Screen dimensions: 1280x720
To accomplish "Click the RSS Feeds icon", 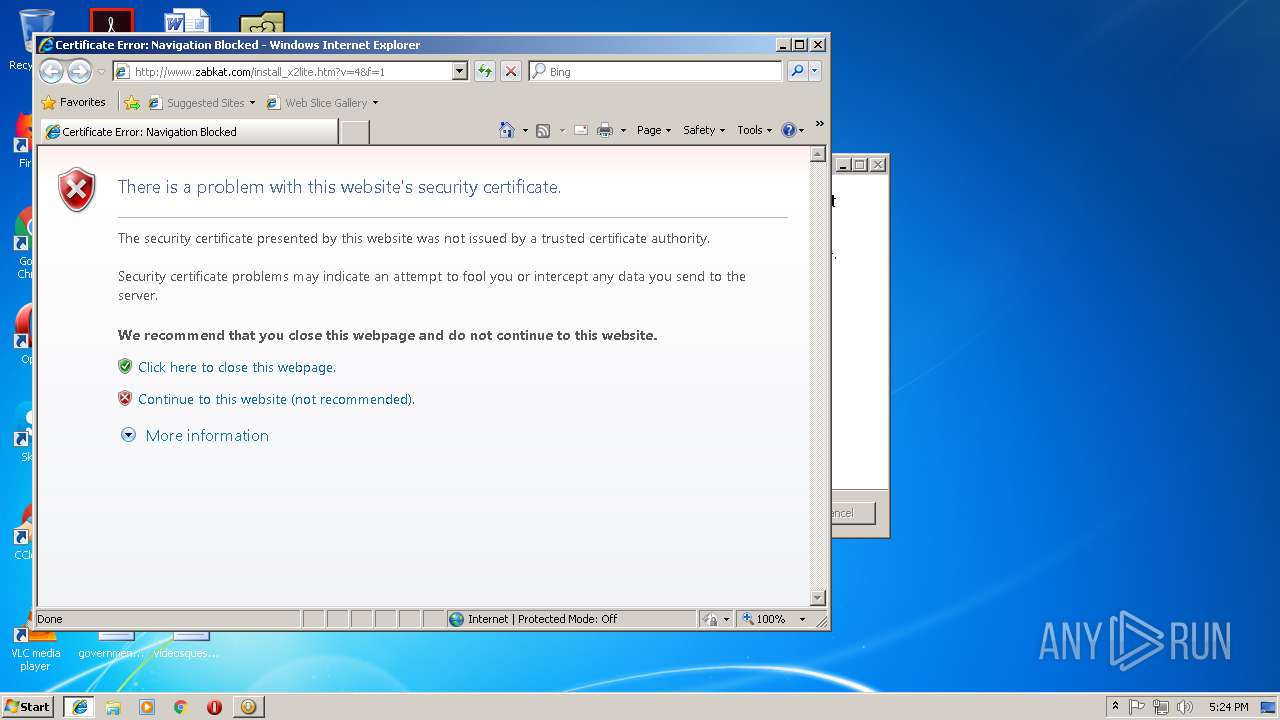I will (x=543, y=130).
